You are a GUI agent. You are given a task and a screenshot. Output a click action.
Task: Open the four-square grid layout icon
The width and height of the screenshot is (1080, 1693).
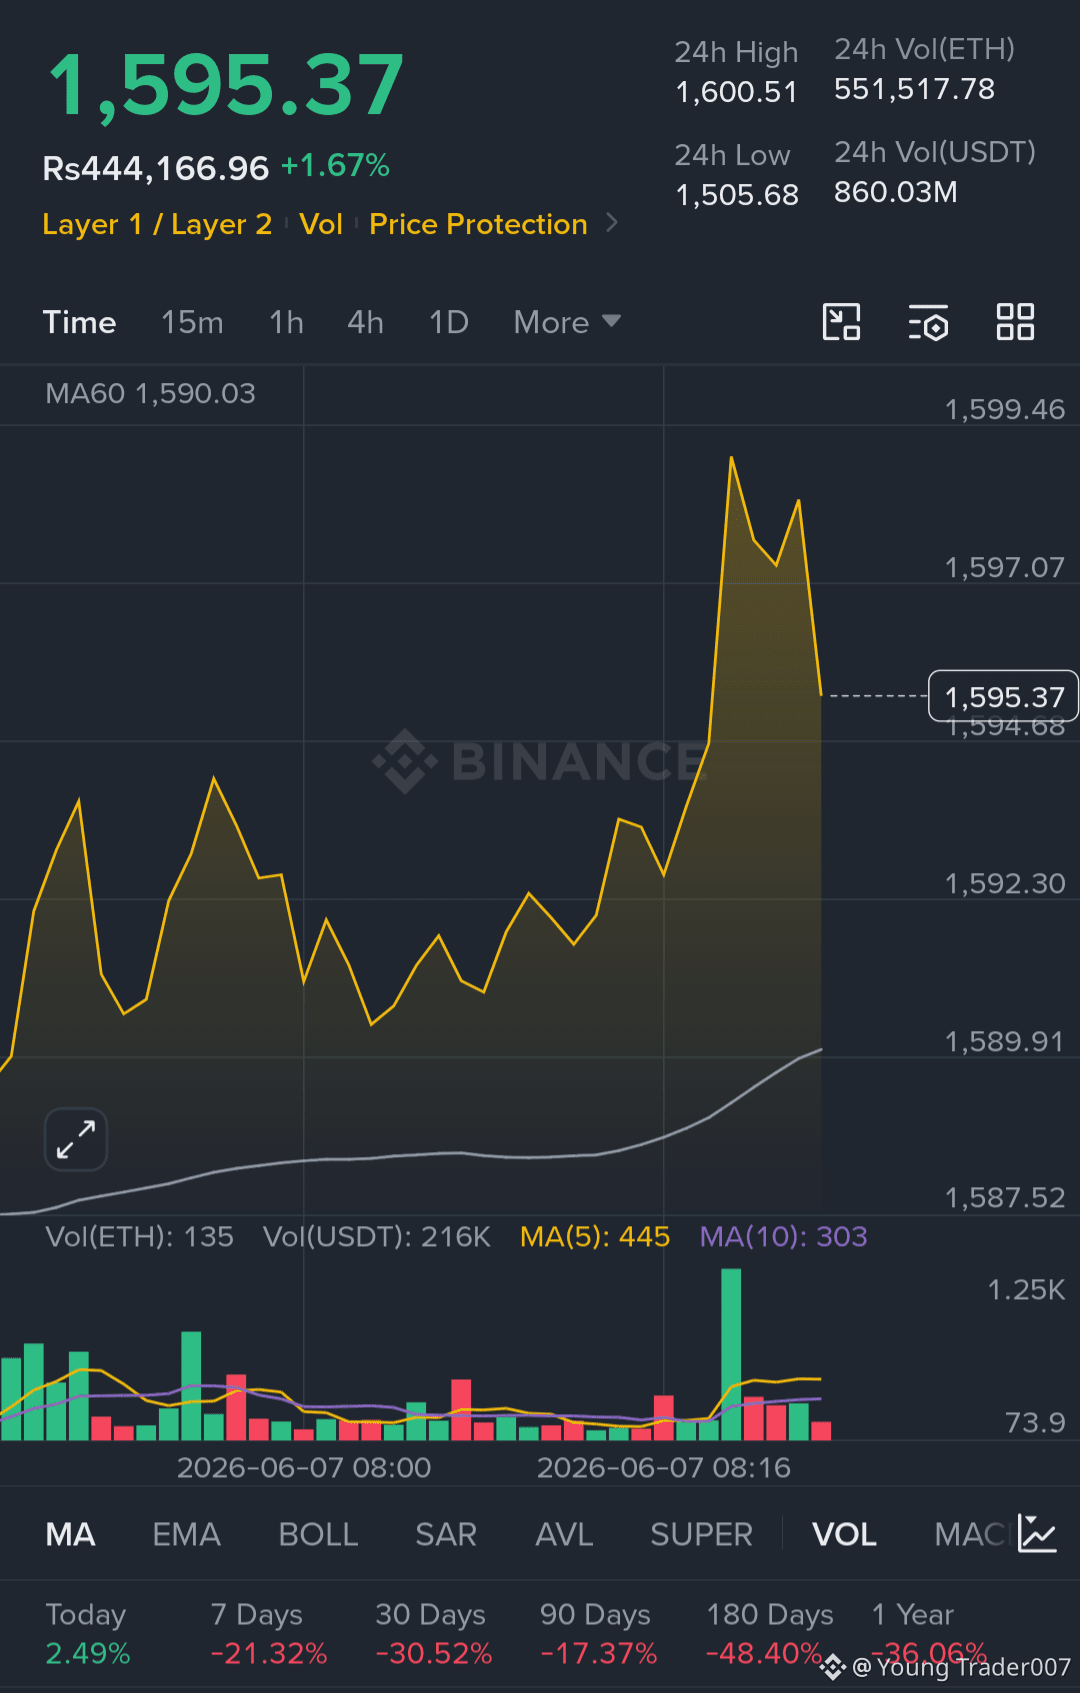tap(1015, 322)
